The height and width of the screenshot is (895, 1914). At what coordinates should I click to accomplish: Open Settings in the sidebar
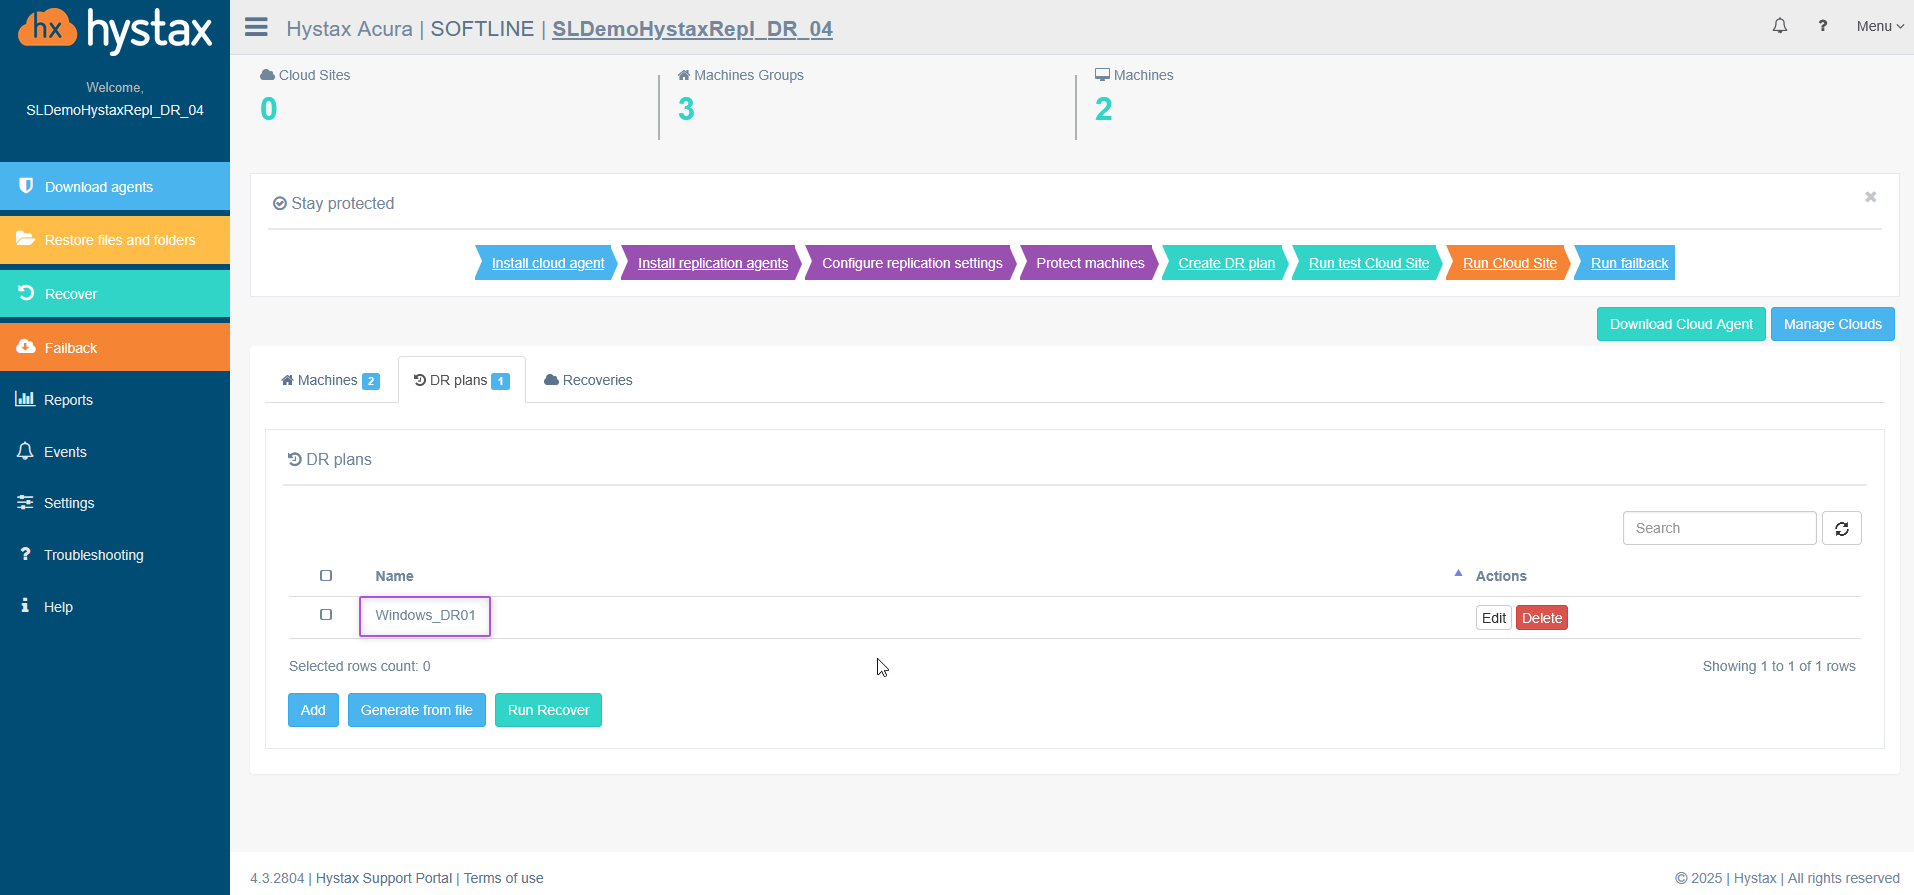pyautogui.click(x=68, y=503)
